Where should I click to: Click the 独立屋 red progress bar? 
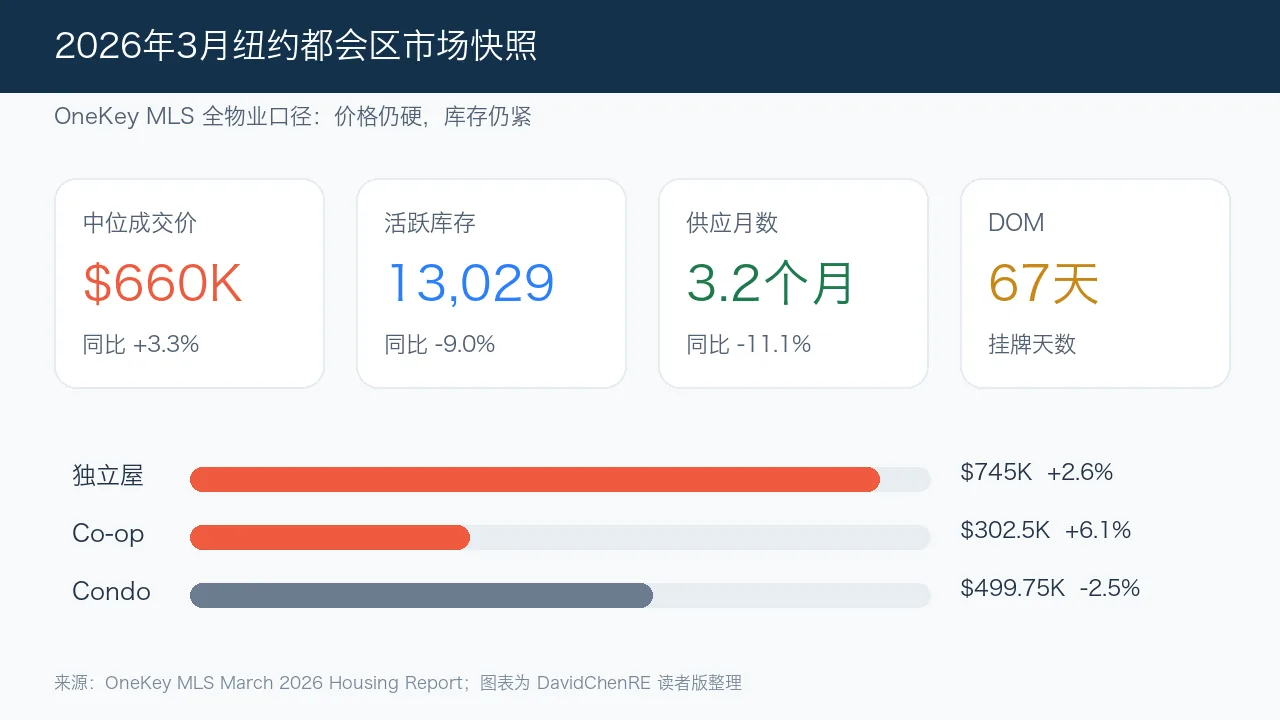tap(535, 479)
